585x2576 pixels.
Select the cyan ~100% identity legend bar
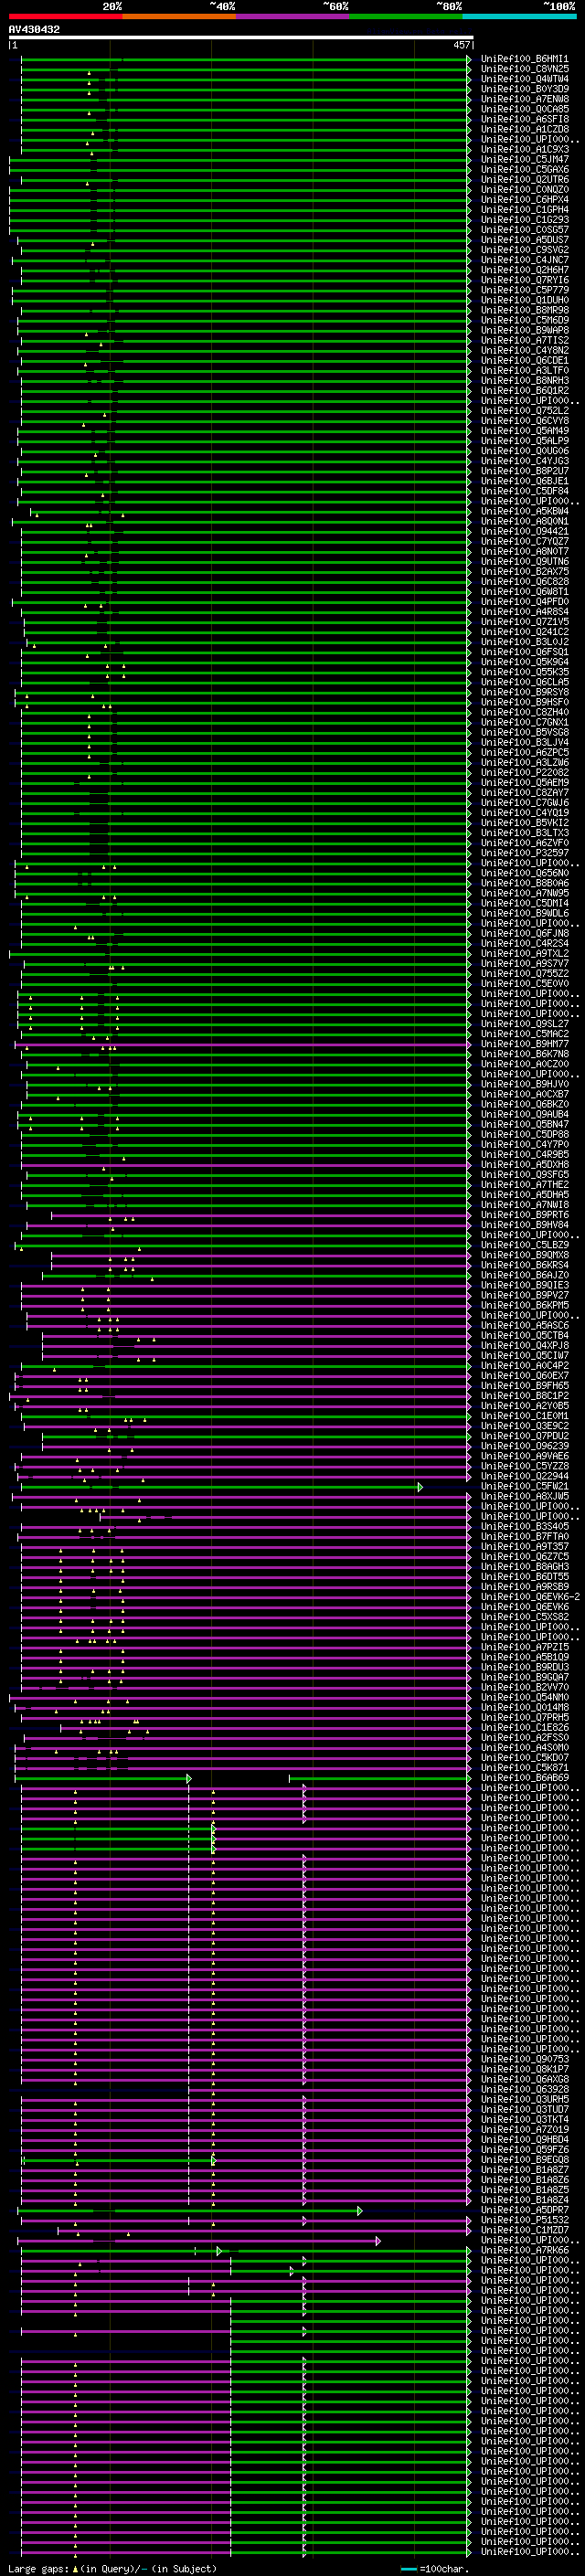pos(519,16)
